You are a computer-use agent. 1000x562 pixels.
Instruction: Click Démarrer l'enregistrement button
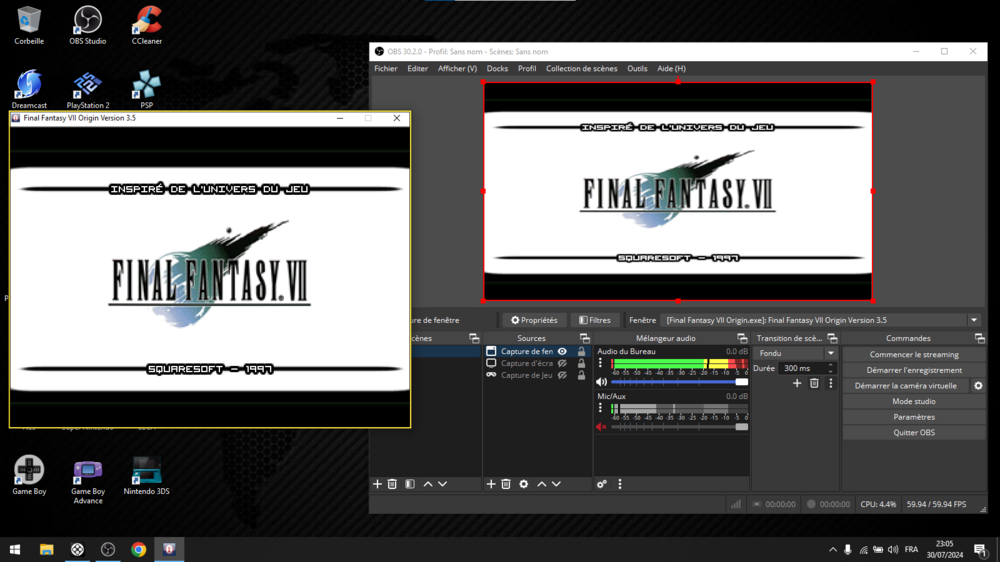tap(913, 370)
